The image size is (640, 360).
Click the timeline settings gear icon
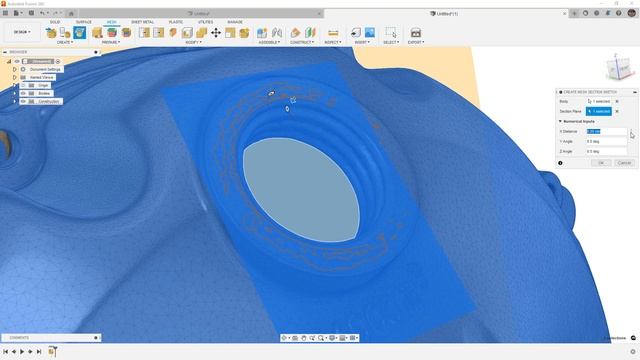click(633, 351)
